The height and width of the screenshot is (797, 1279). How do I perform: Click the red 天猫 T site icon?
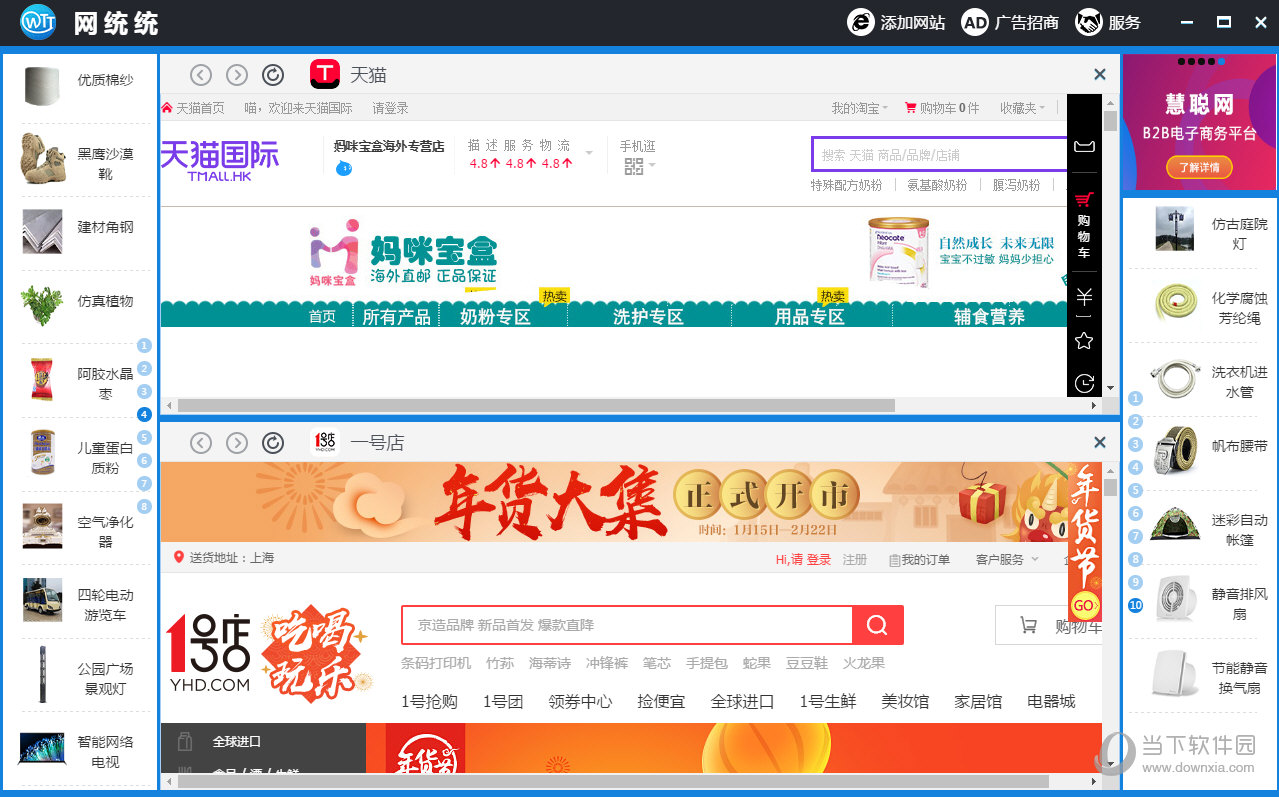pyautogui.click(x=325, y=74)
